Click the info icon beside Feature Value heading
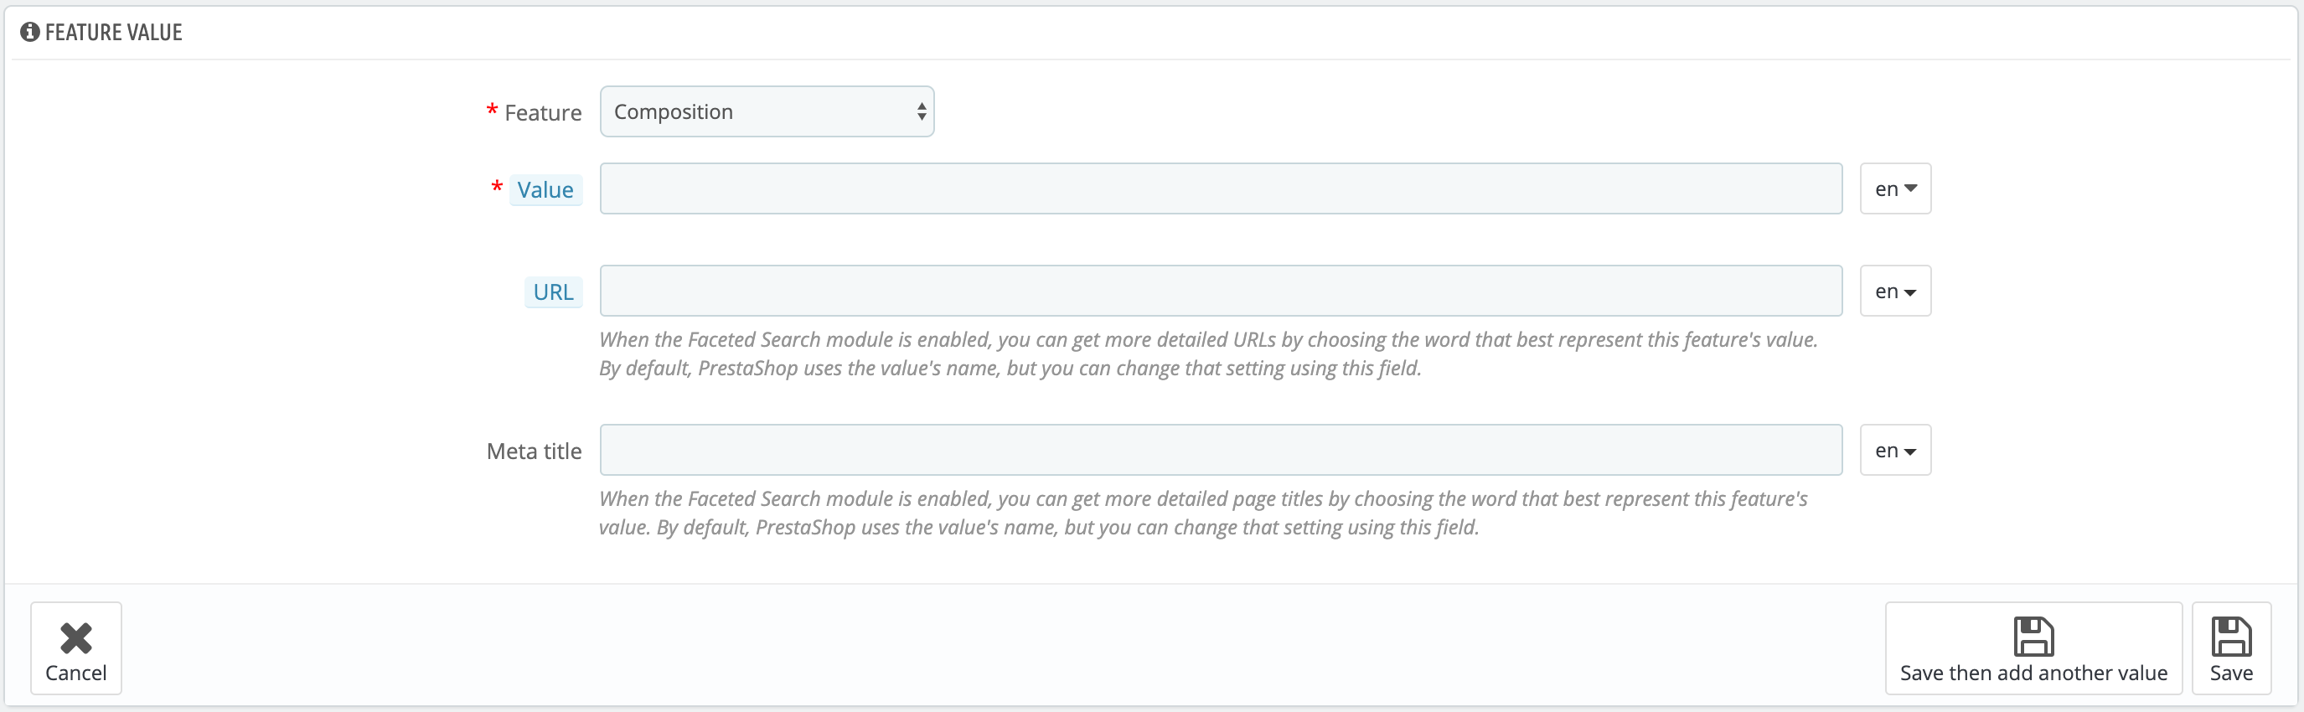The image size is (2304, 712). pos(30,32)
